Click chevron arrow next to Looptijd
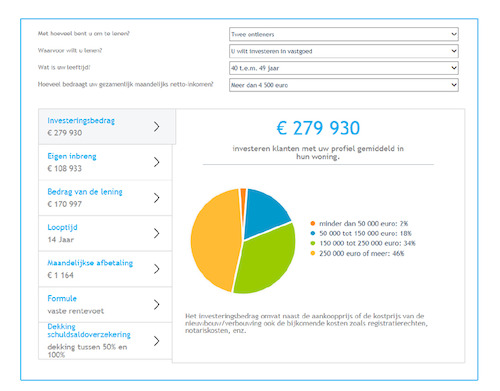The height and width of the screenshot is (391, 500). tap(156, 233)
